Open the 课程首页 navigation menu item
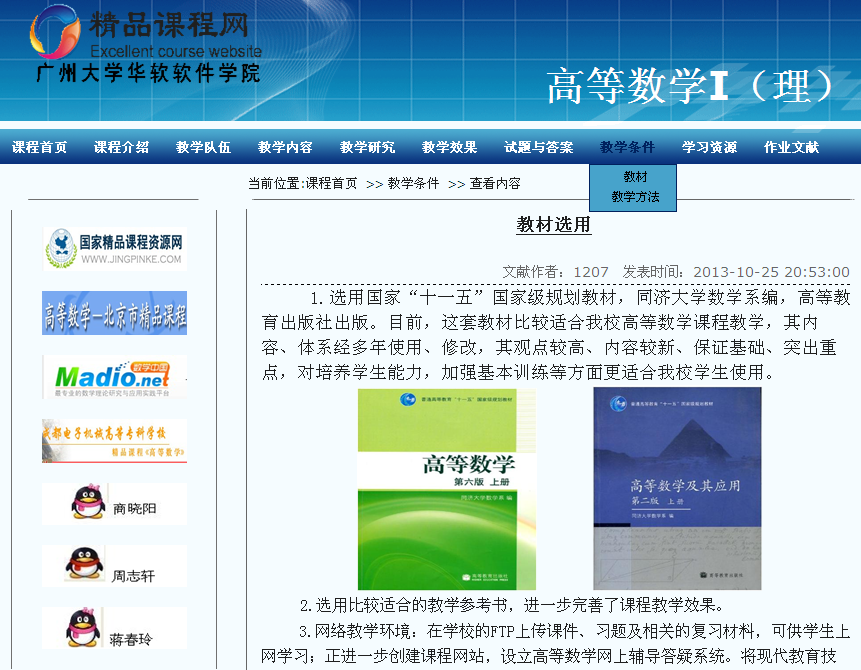The height and width of the screenshot is (670, 861). (x=40, y=147)
